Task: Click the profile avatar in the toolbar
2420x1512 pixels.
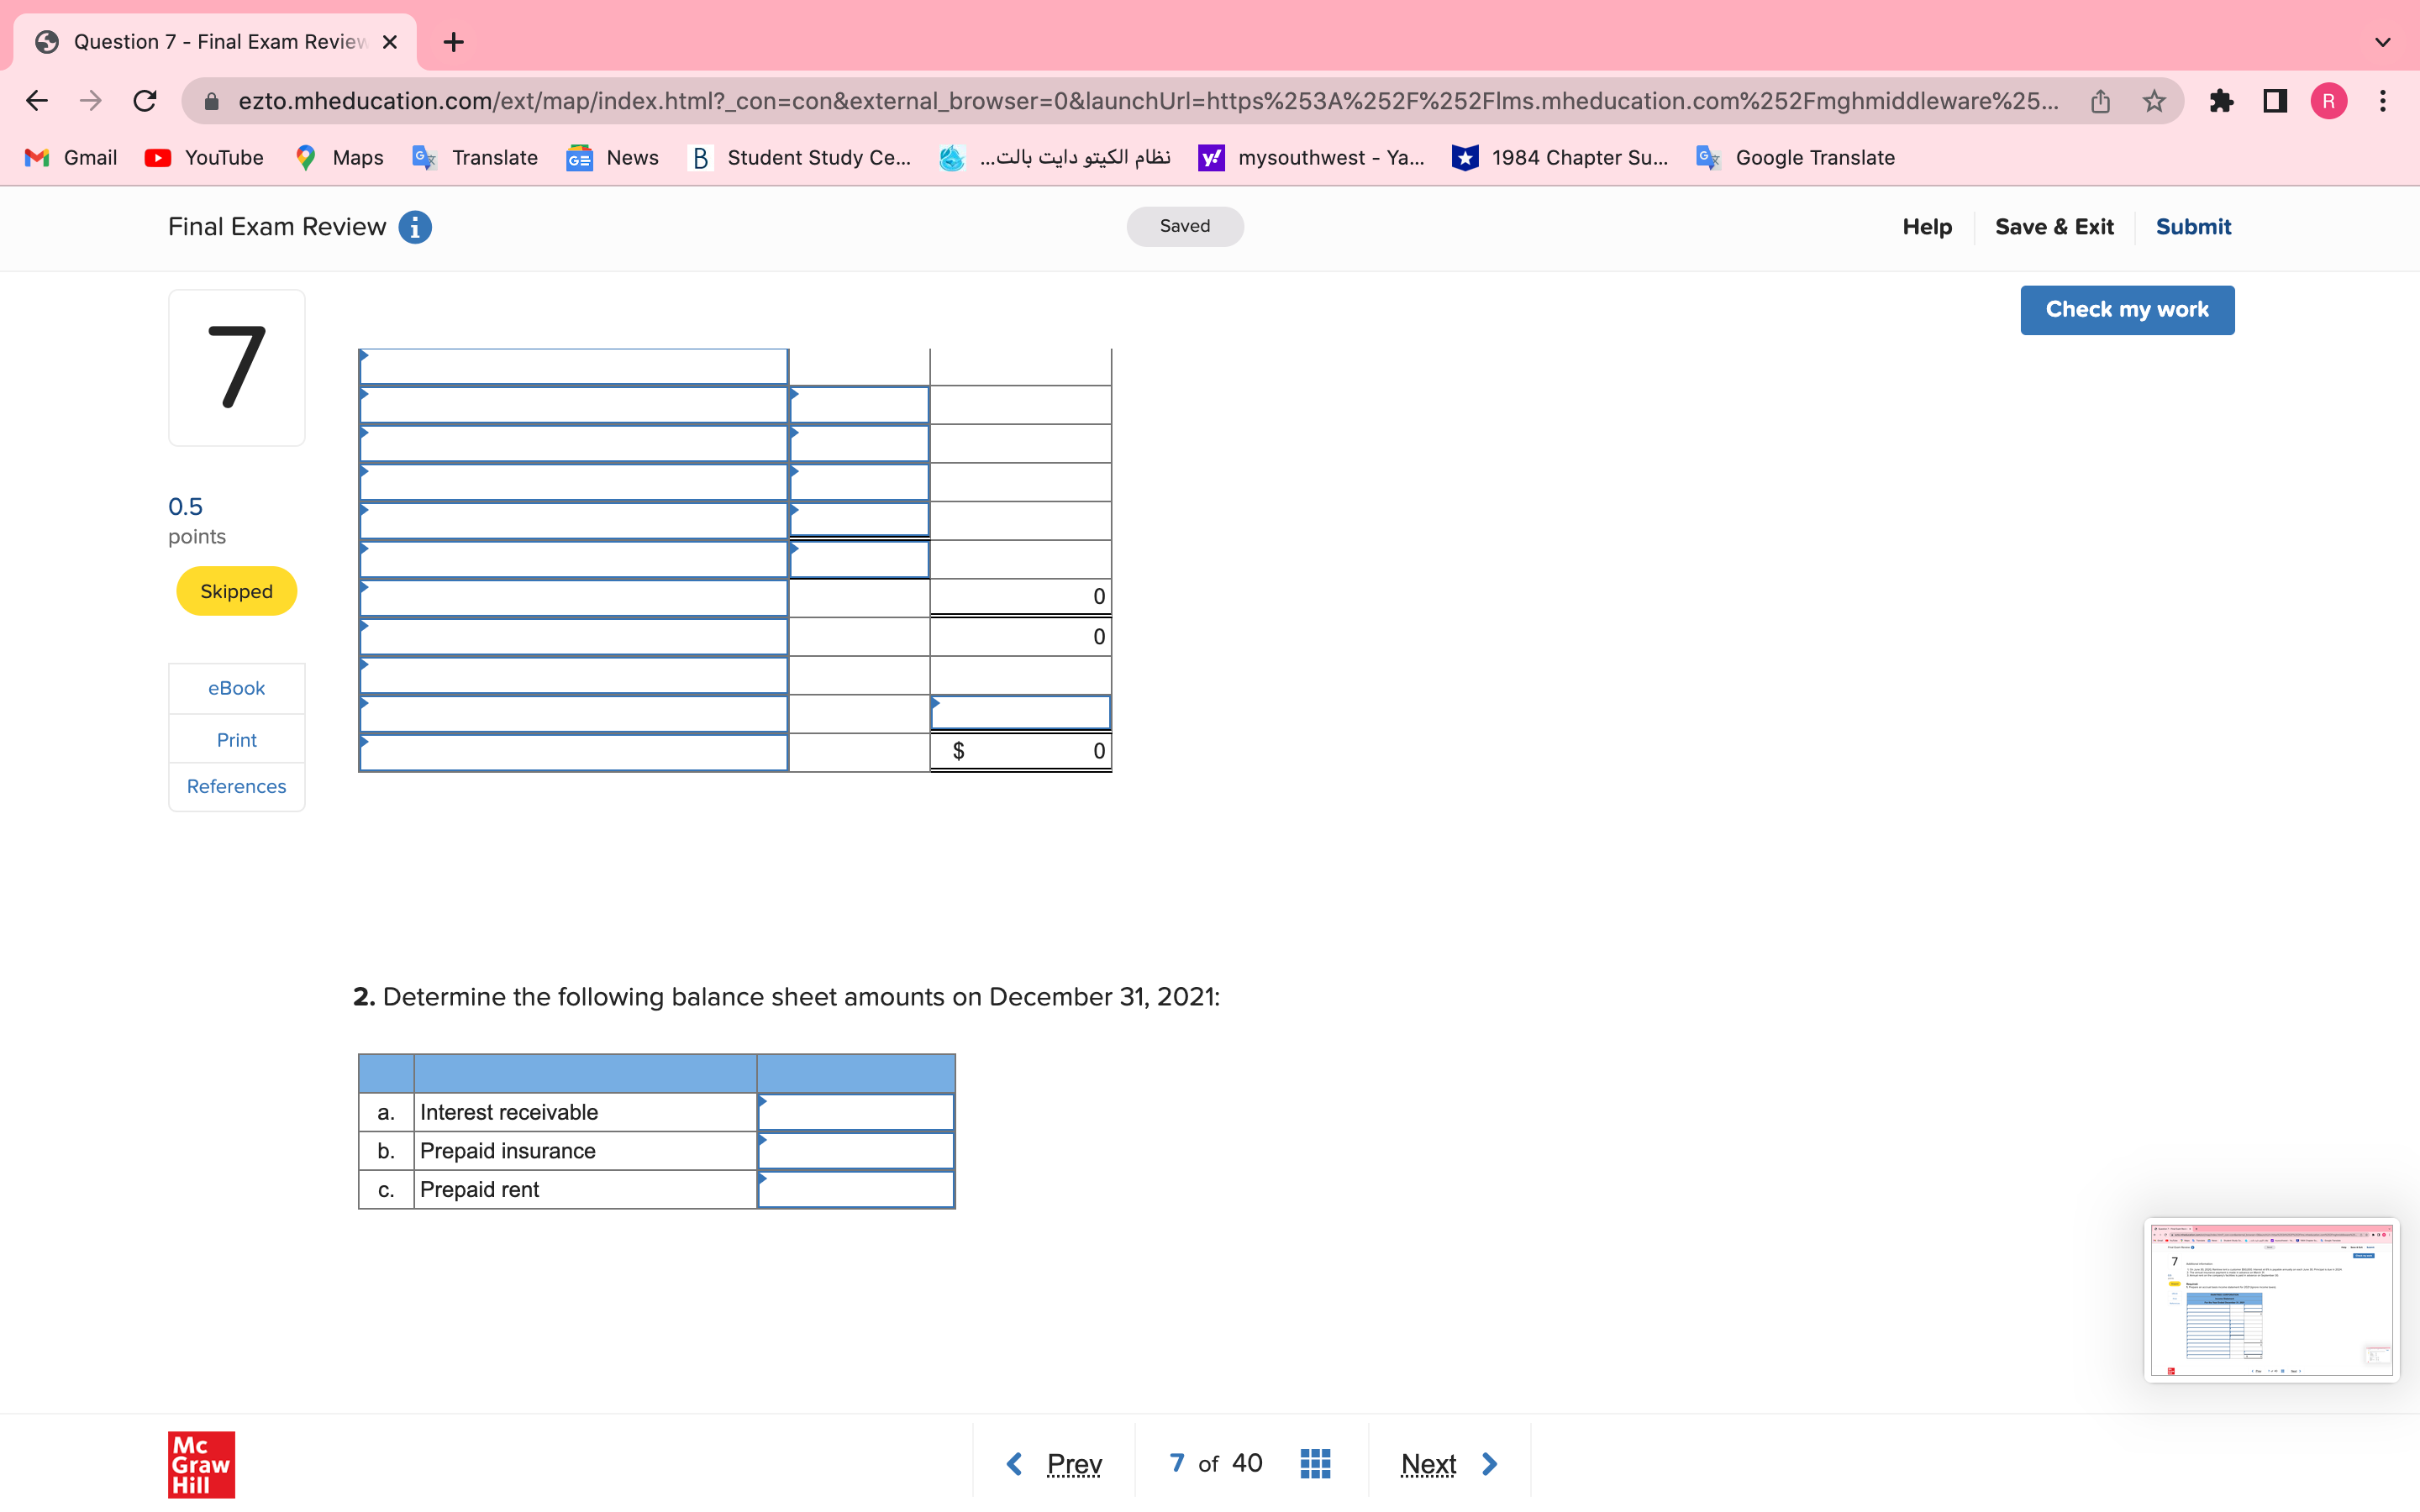Action: [x=2328, y=100]
